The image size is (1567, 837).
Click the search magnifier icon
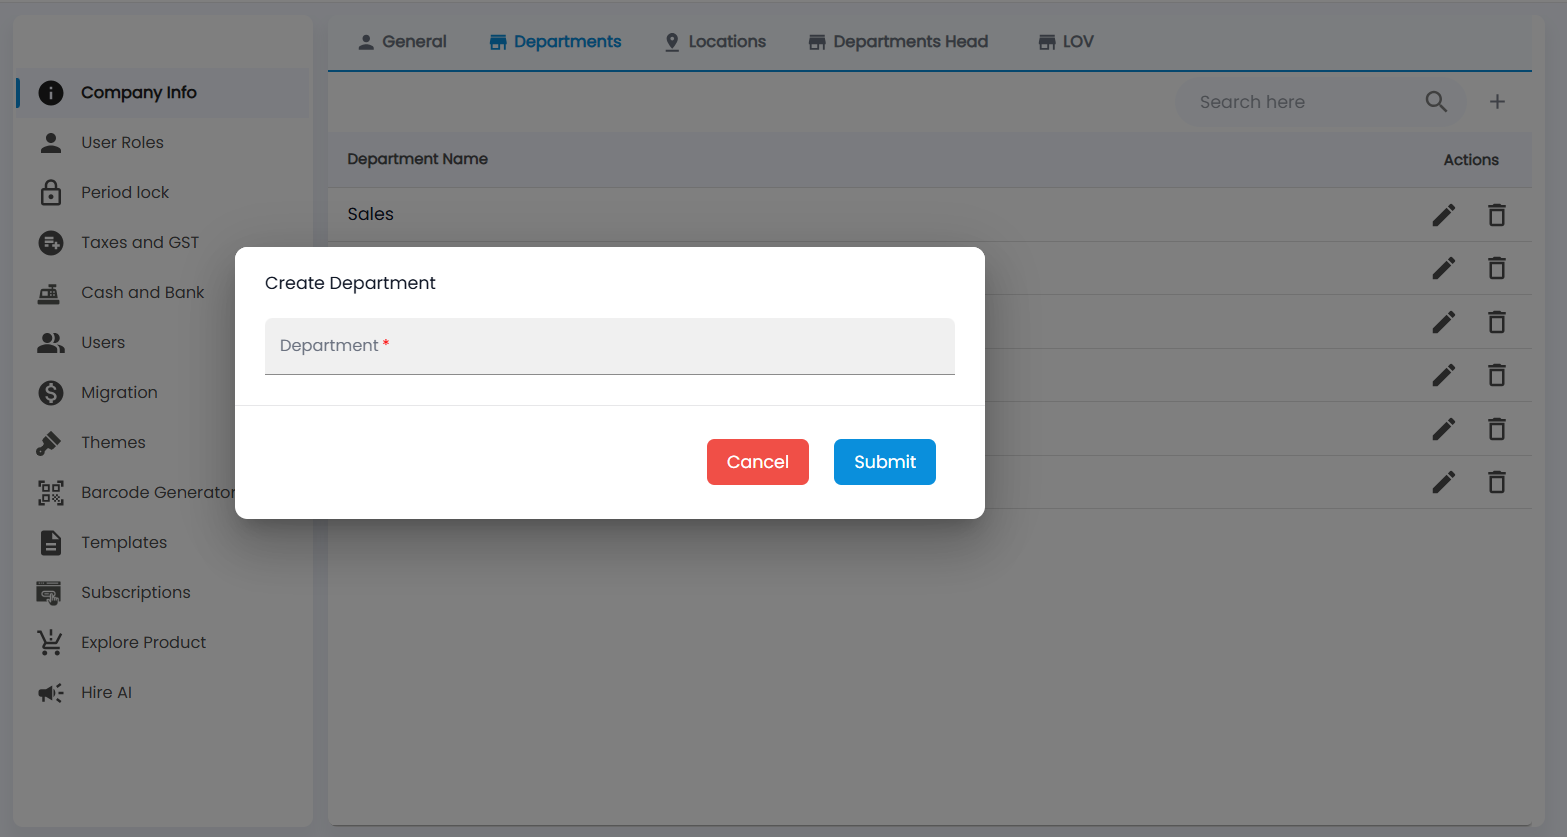click(1436, 101)
